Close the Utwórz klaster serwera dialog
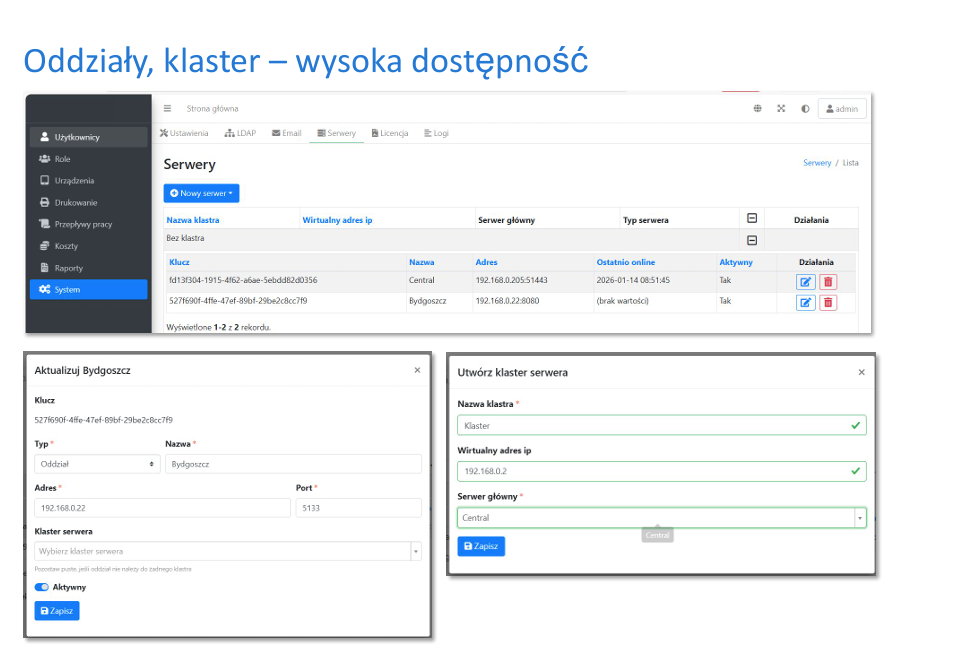 pos(862,372)
